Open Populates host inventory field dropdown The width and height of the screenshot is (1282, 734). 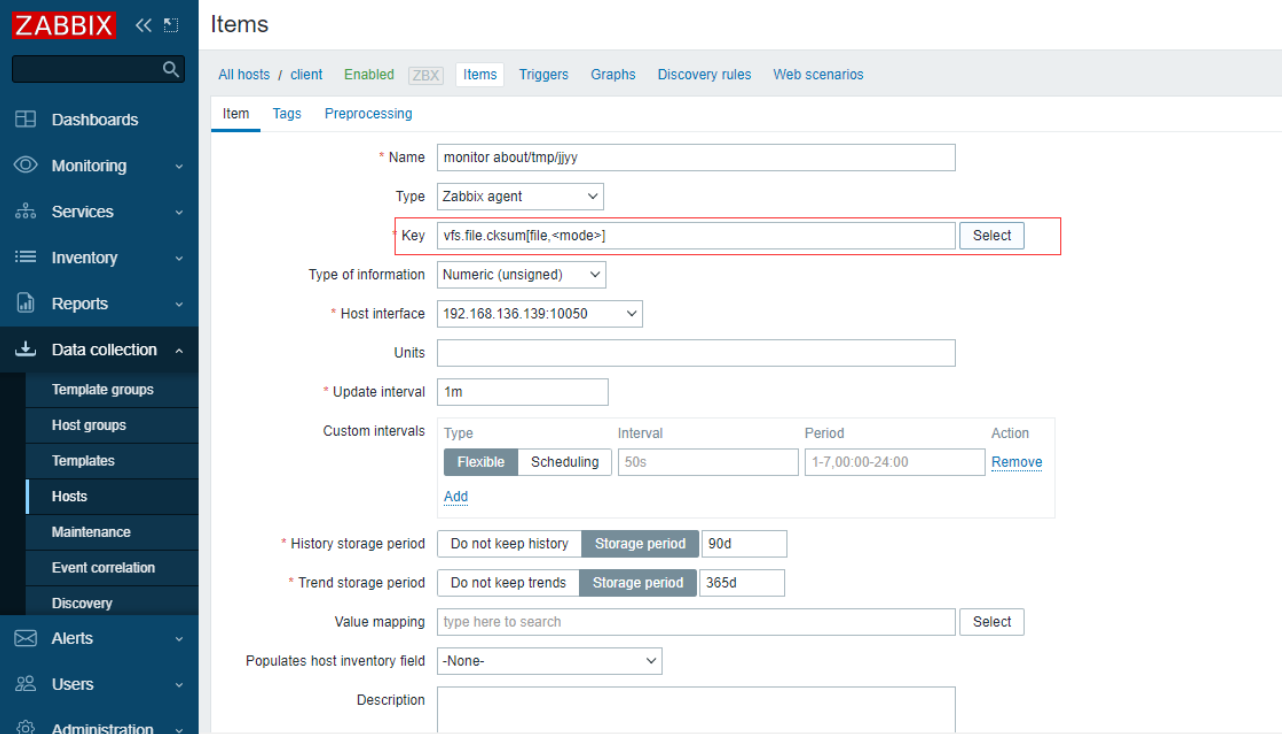549,661
